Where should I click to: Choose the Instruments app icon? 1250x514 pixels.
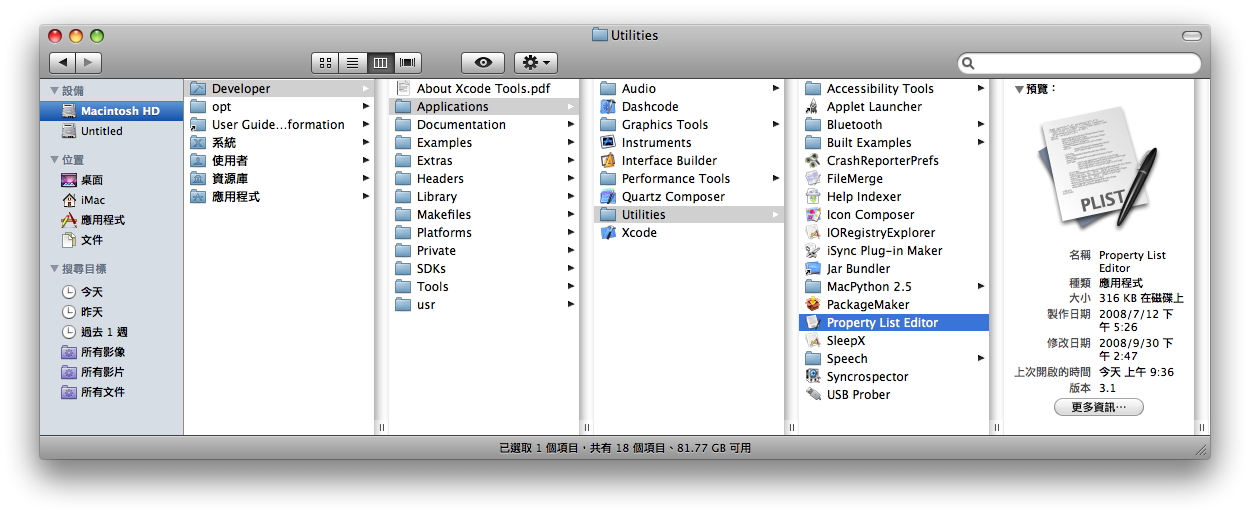(x=607, y=143)
